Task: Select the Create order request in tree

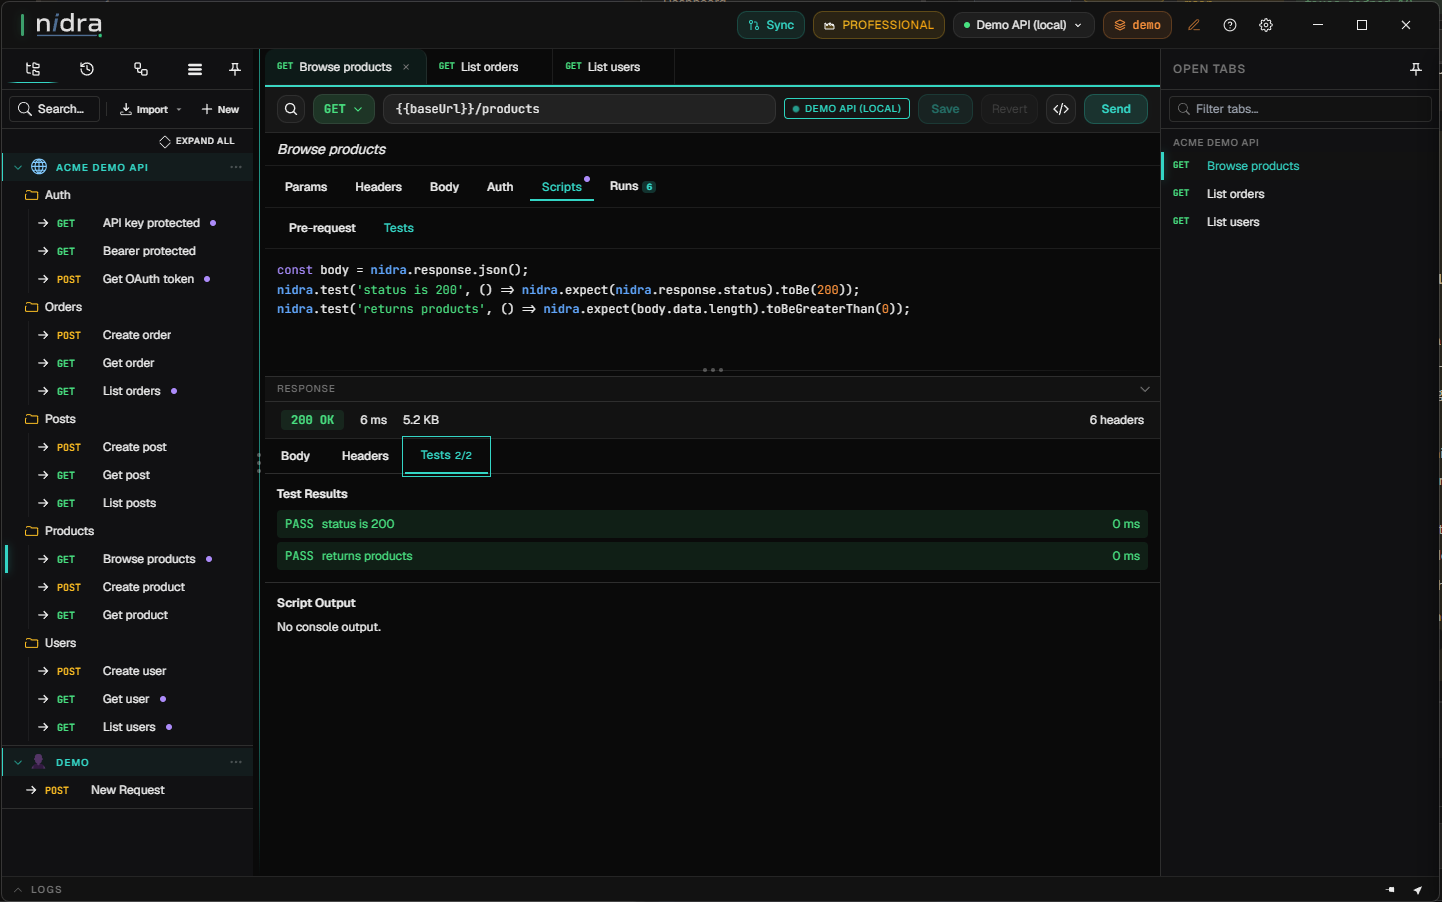Action: (137, 335)
